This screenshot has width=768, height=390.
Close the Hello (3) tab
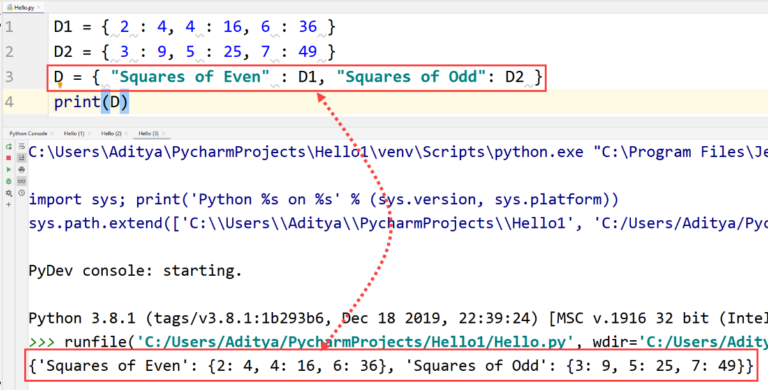164,133
